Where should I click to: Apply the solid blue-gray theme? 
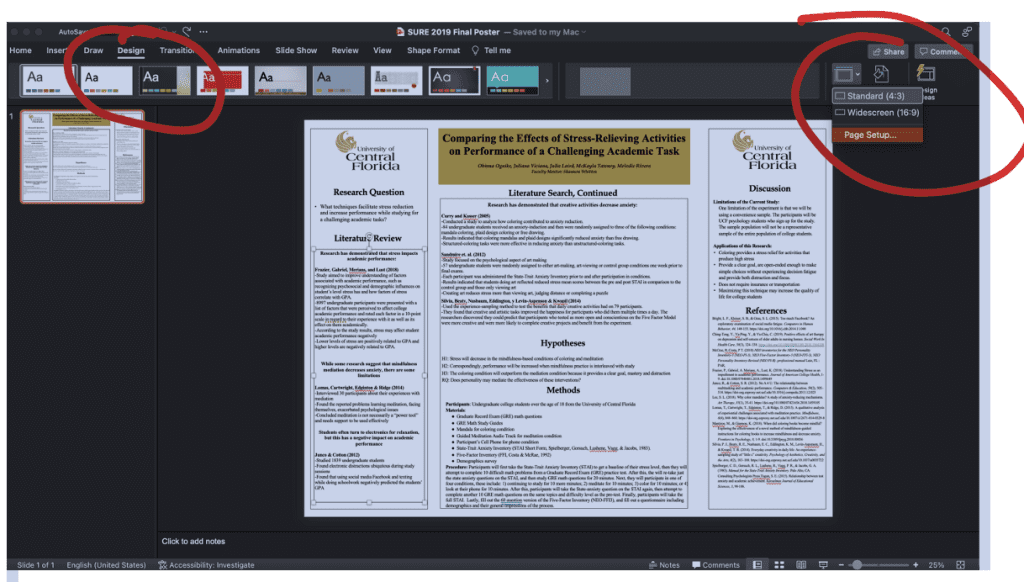point(338,80)
